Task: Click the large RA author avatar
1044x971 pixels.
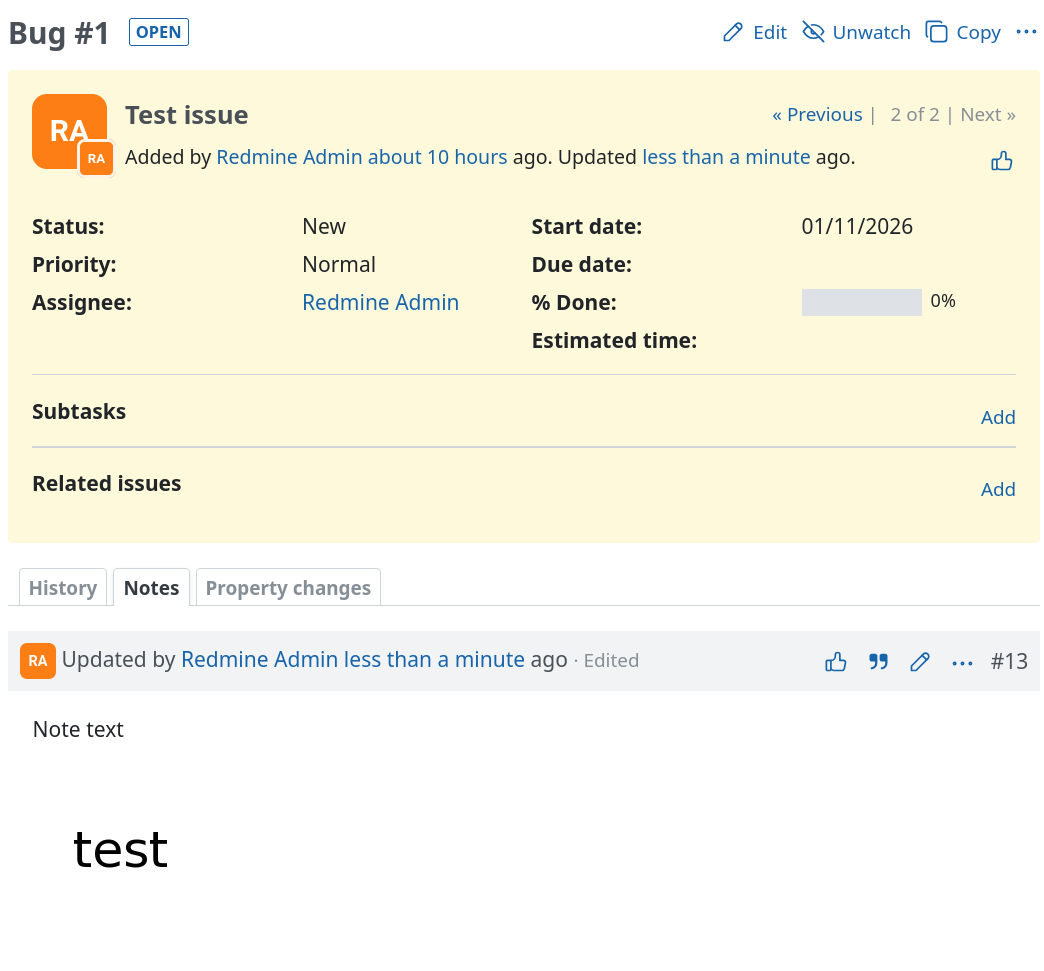Action: click(69, 131)
